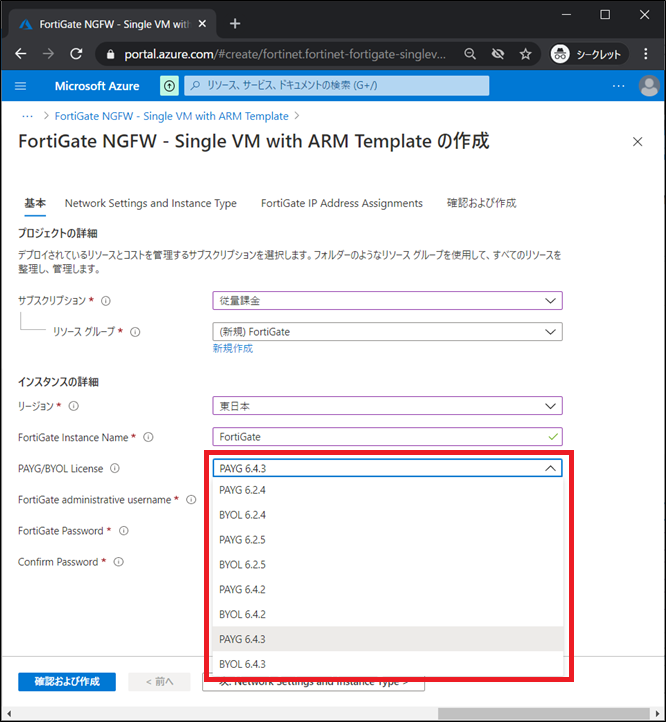The height and width of the screenshot is (722, 666).
Task: Go forward with browser forward arrow
Action: pos(48,54)
